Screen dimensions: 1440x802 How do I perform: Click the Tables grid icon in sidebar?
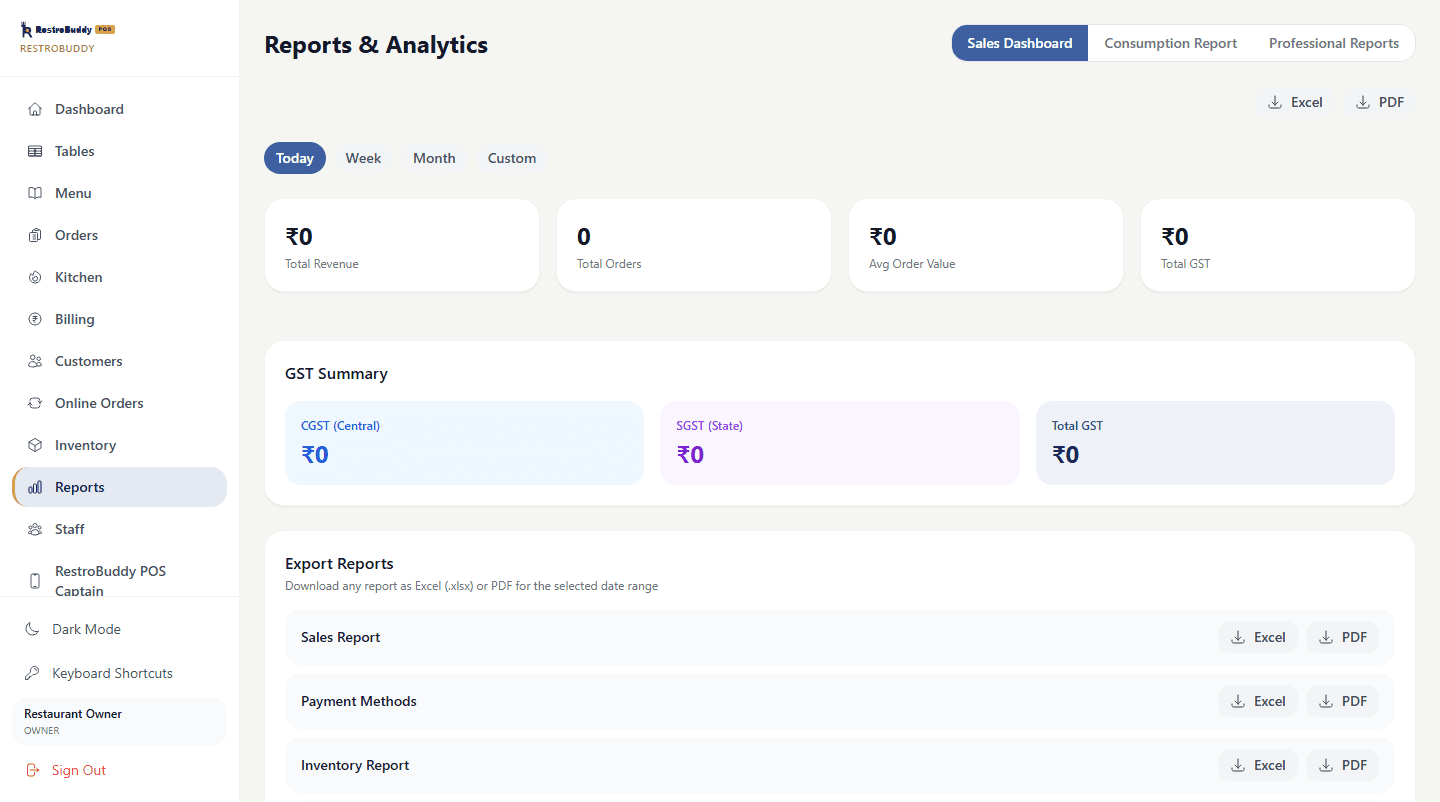tap(35, 151)
